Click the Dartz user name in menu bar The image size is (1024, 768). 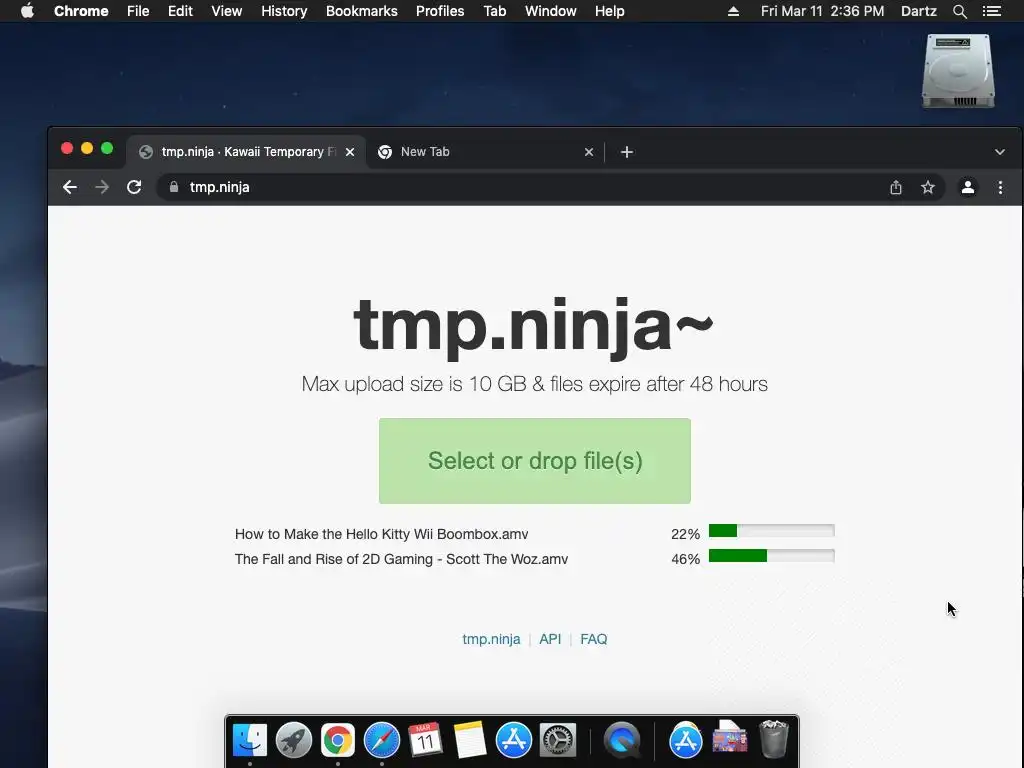919,11
